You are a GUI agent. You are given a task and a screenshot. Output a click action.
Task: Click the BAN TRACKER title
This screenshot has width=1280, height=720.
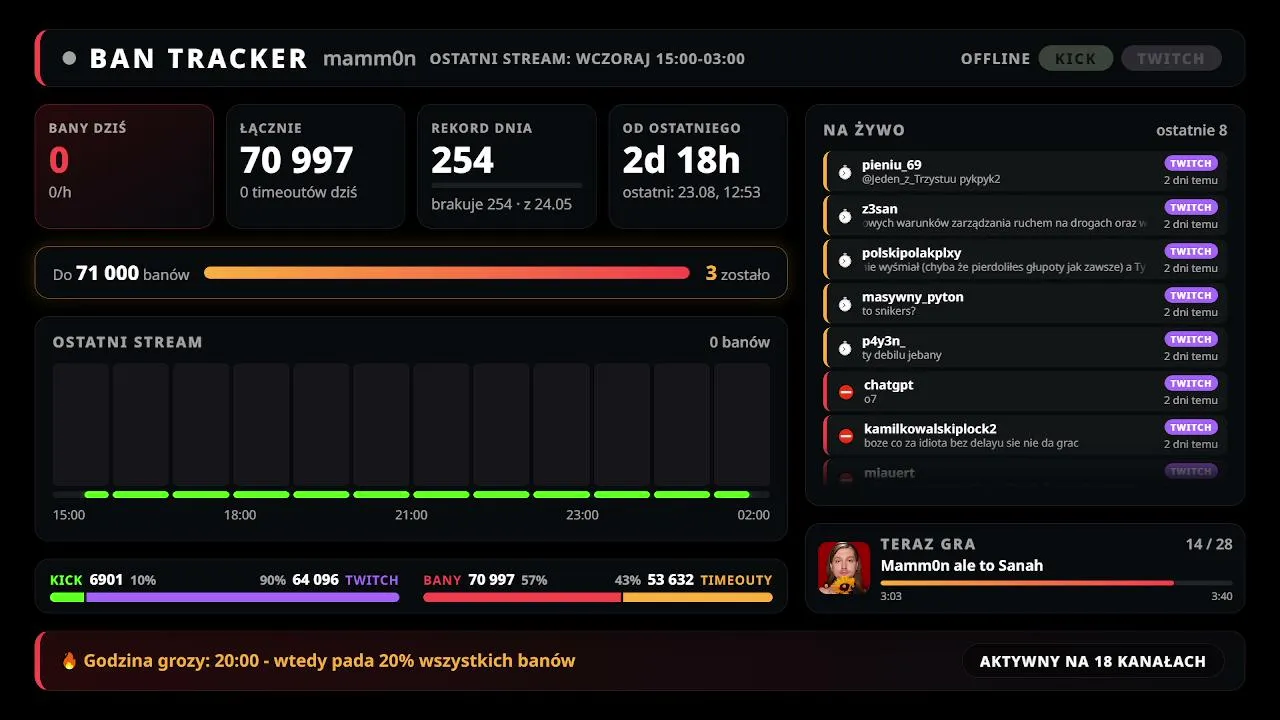198,58
